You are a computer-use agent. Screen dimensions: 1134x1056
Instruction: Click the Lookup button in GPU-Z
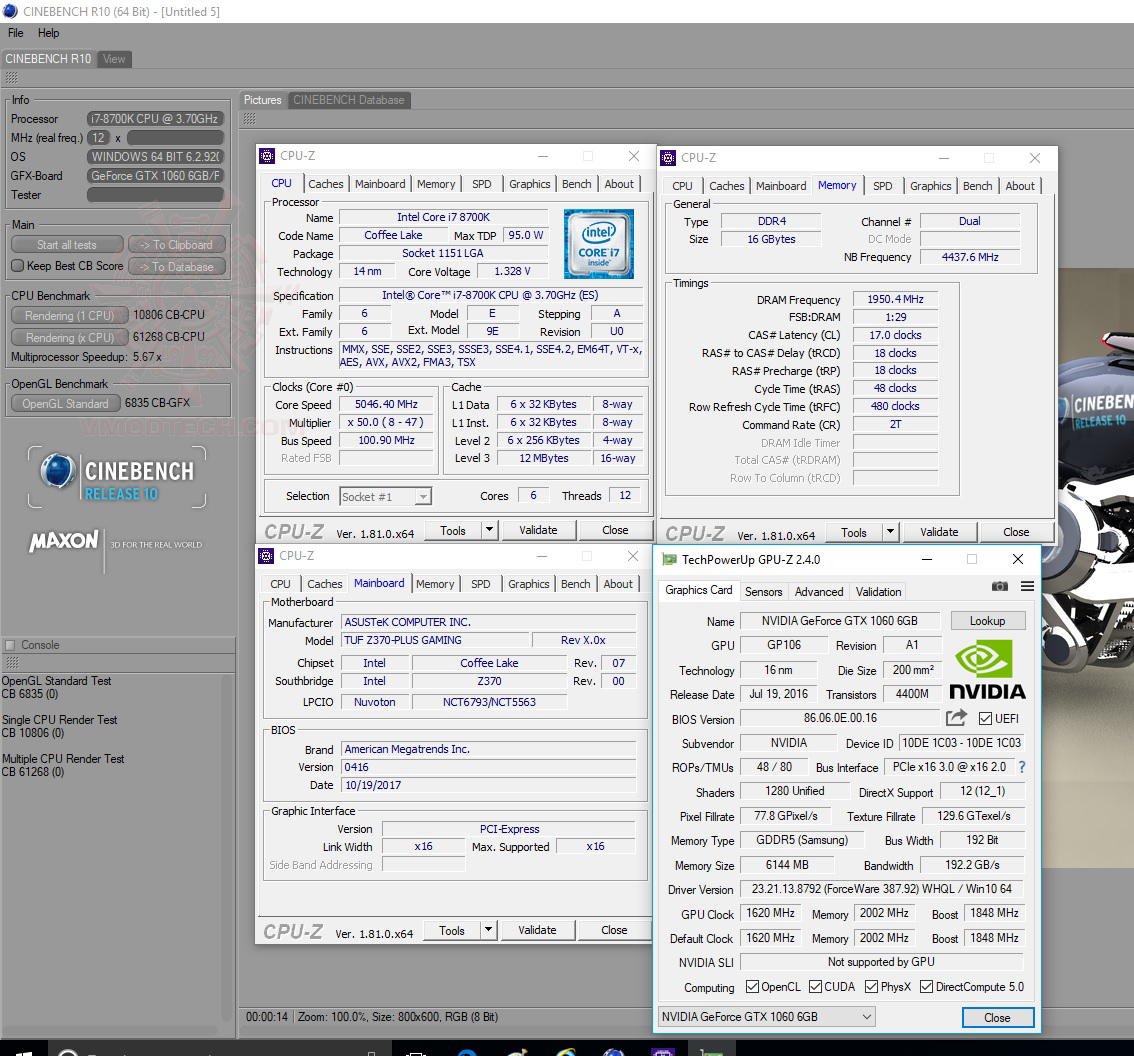click(x=988, y=620)
